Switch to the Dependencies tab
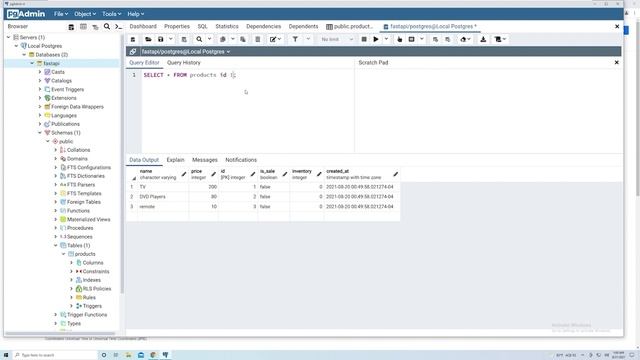 click(x=263, y=26)
